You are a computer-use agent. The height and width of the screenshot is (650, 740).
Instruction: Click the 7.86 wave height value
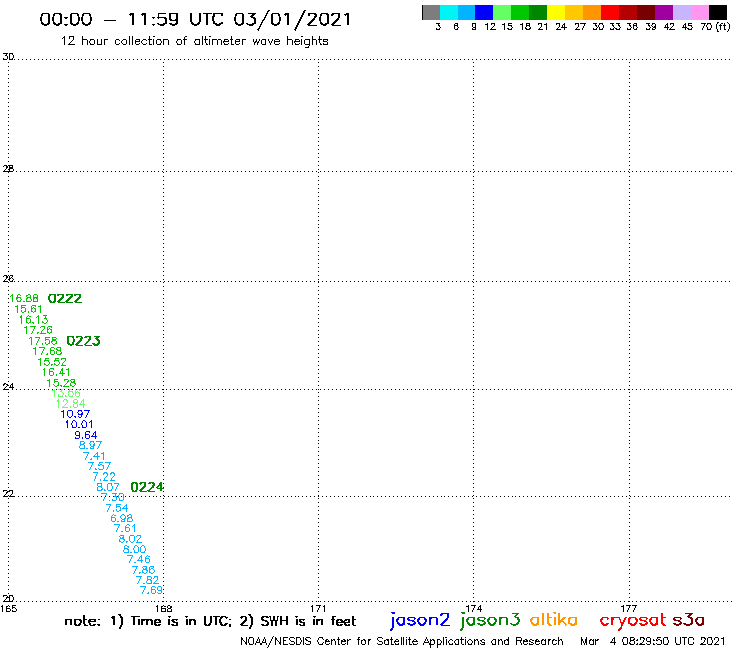point(143,570)
